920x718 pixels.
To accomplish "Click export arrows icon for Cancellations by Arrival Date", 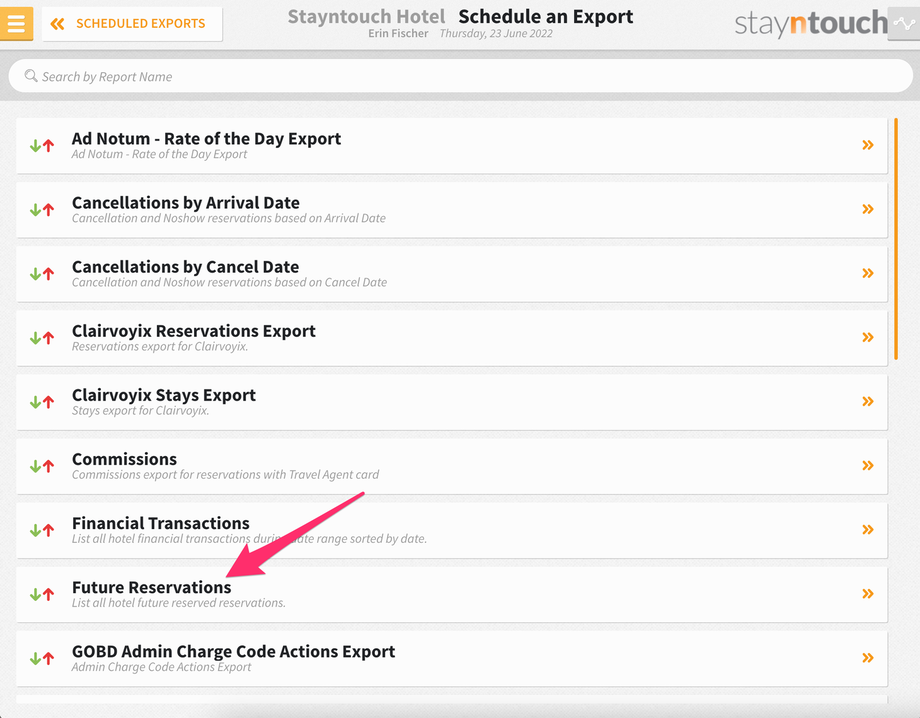I will (x=42, y=209).
